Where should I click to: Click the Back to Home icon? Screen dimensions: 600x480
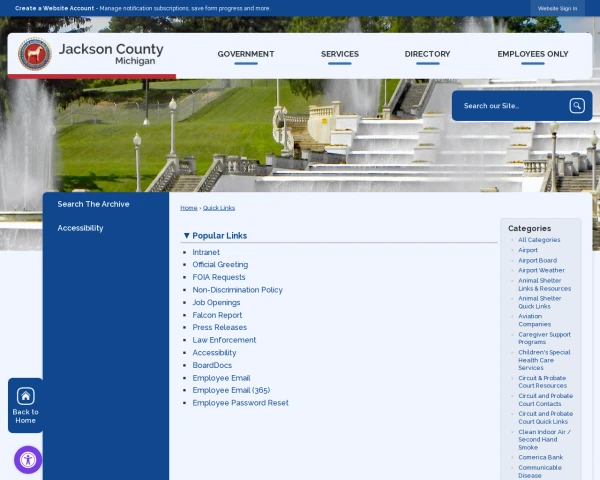coord(25,396)
